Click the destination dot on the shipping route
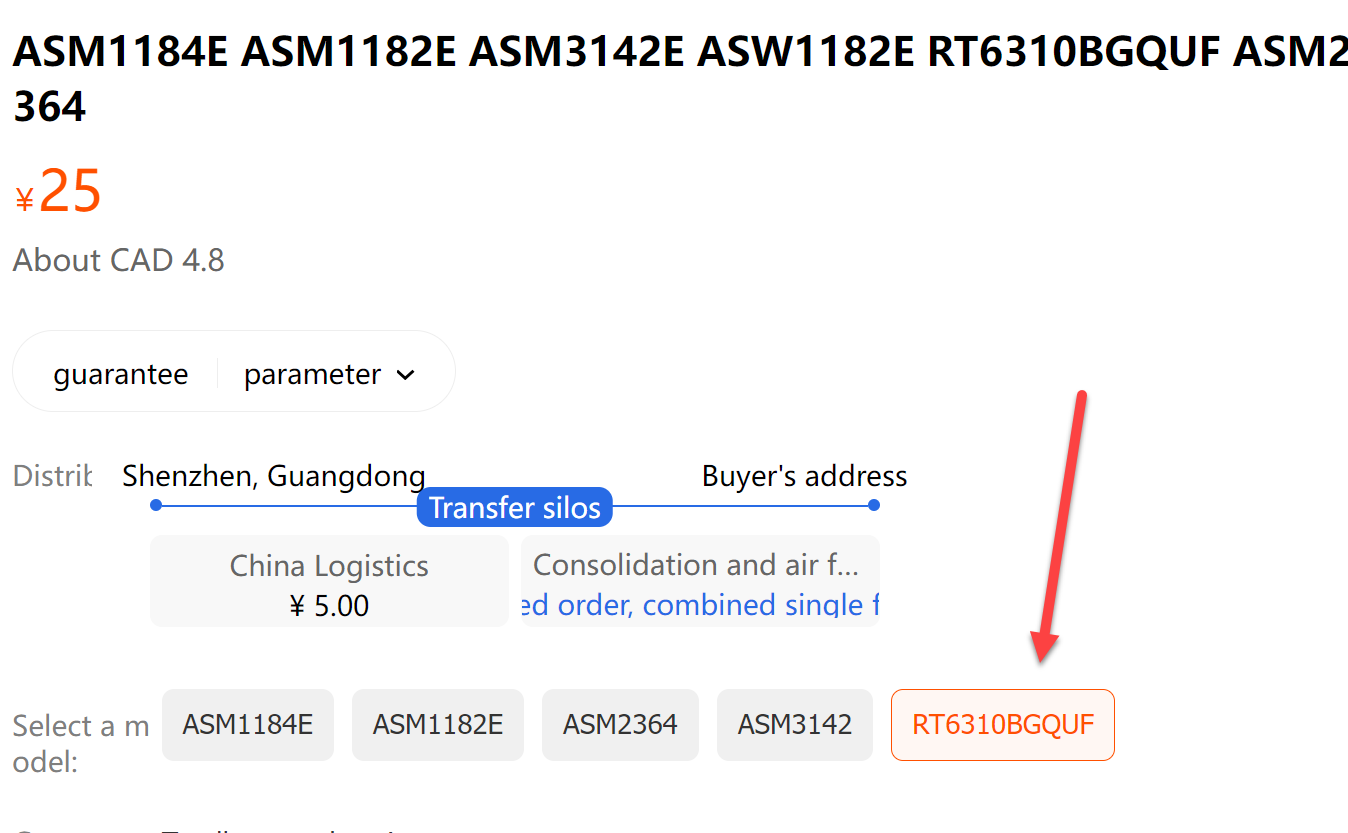 pos(874,505)
